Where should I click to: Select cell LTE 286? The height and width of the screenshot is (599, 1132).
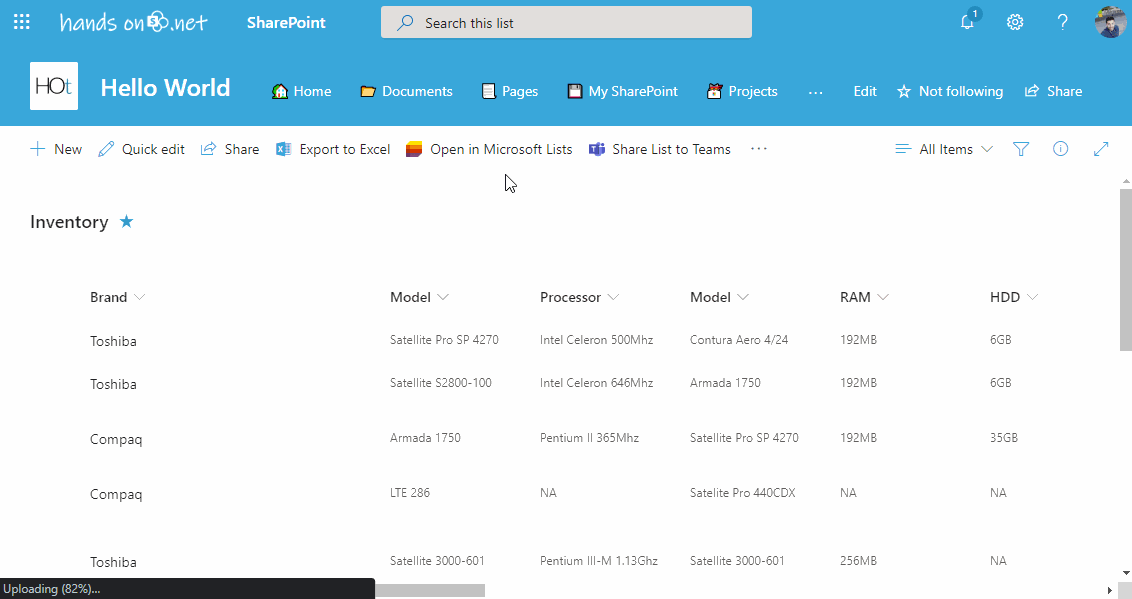pyautogui.click(x=409, y=493)
